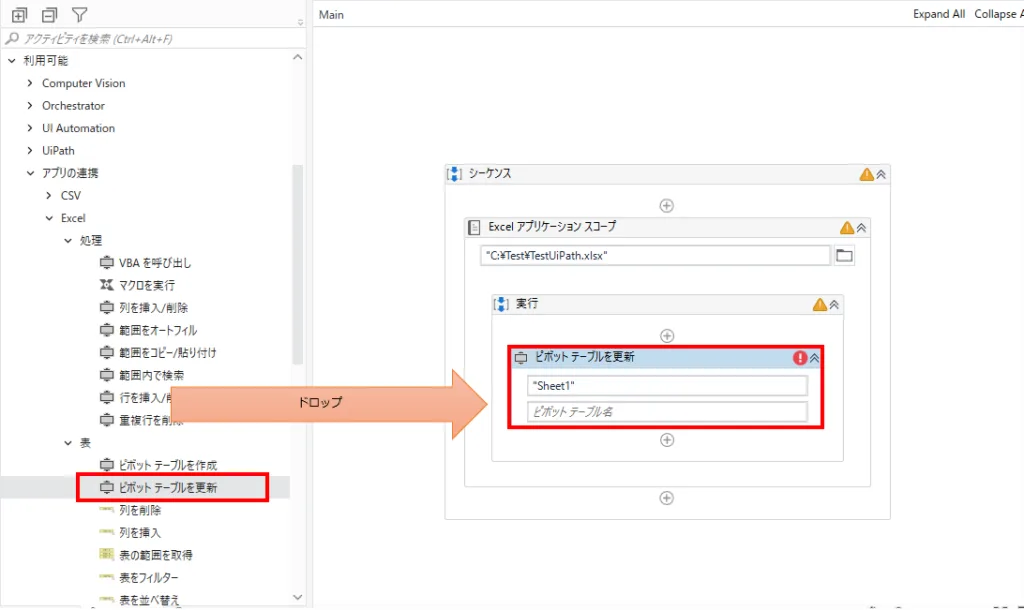Click the plus icon below ピボット テーブルを更新 activity

[667, 440]
